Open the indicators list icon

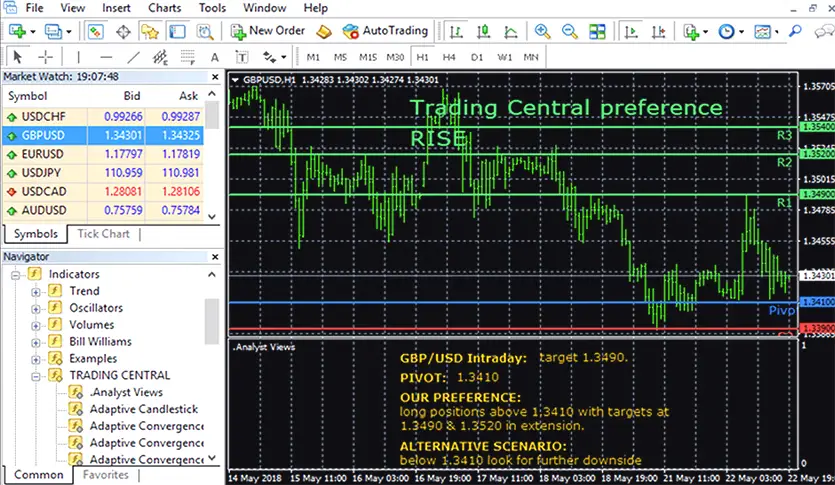pos(692,32)
